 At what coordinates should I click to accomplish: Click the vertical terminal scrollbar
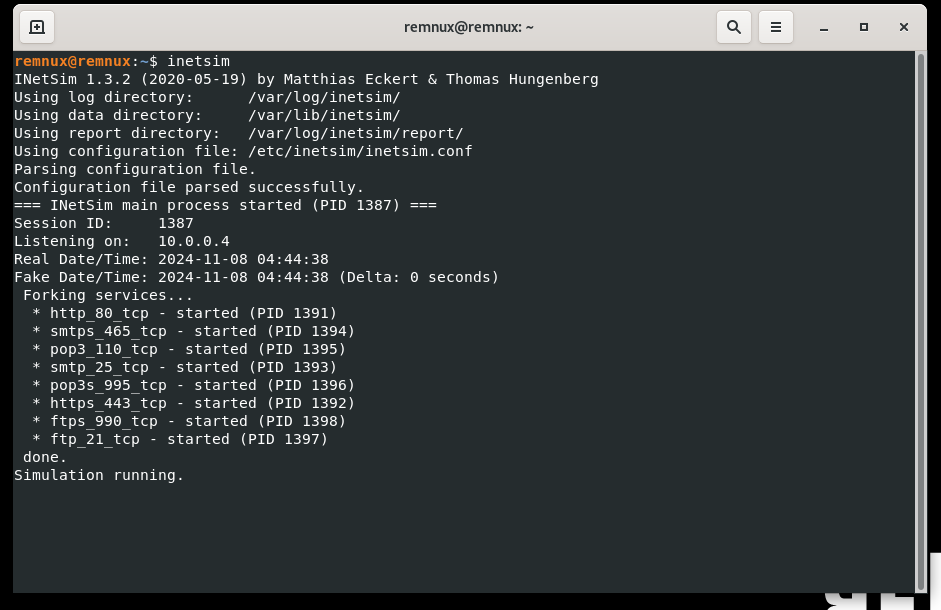click(921, 320)
